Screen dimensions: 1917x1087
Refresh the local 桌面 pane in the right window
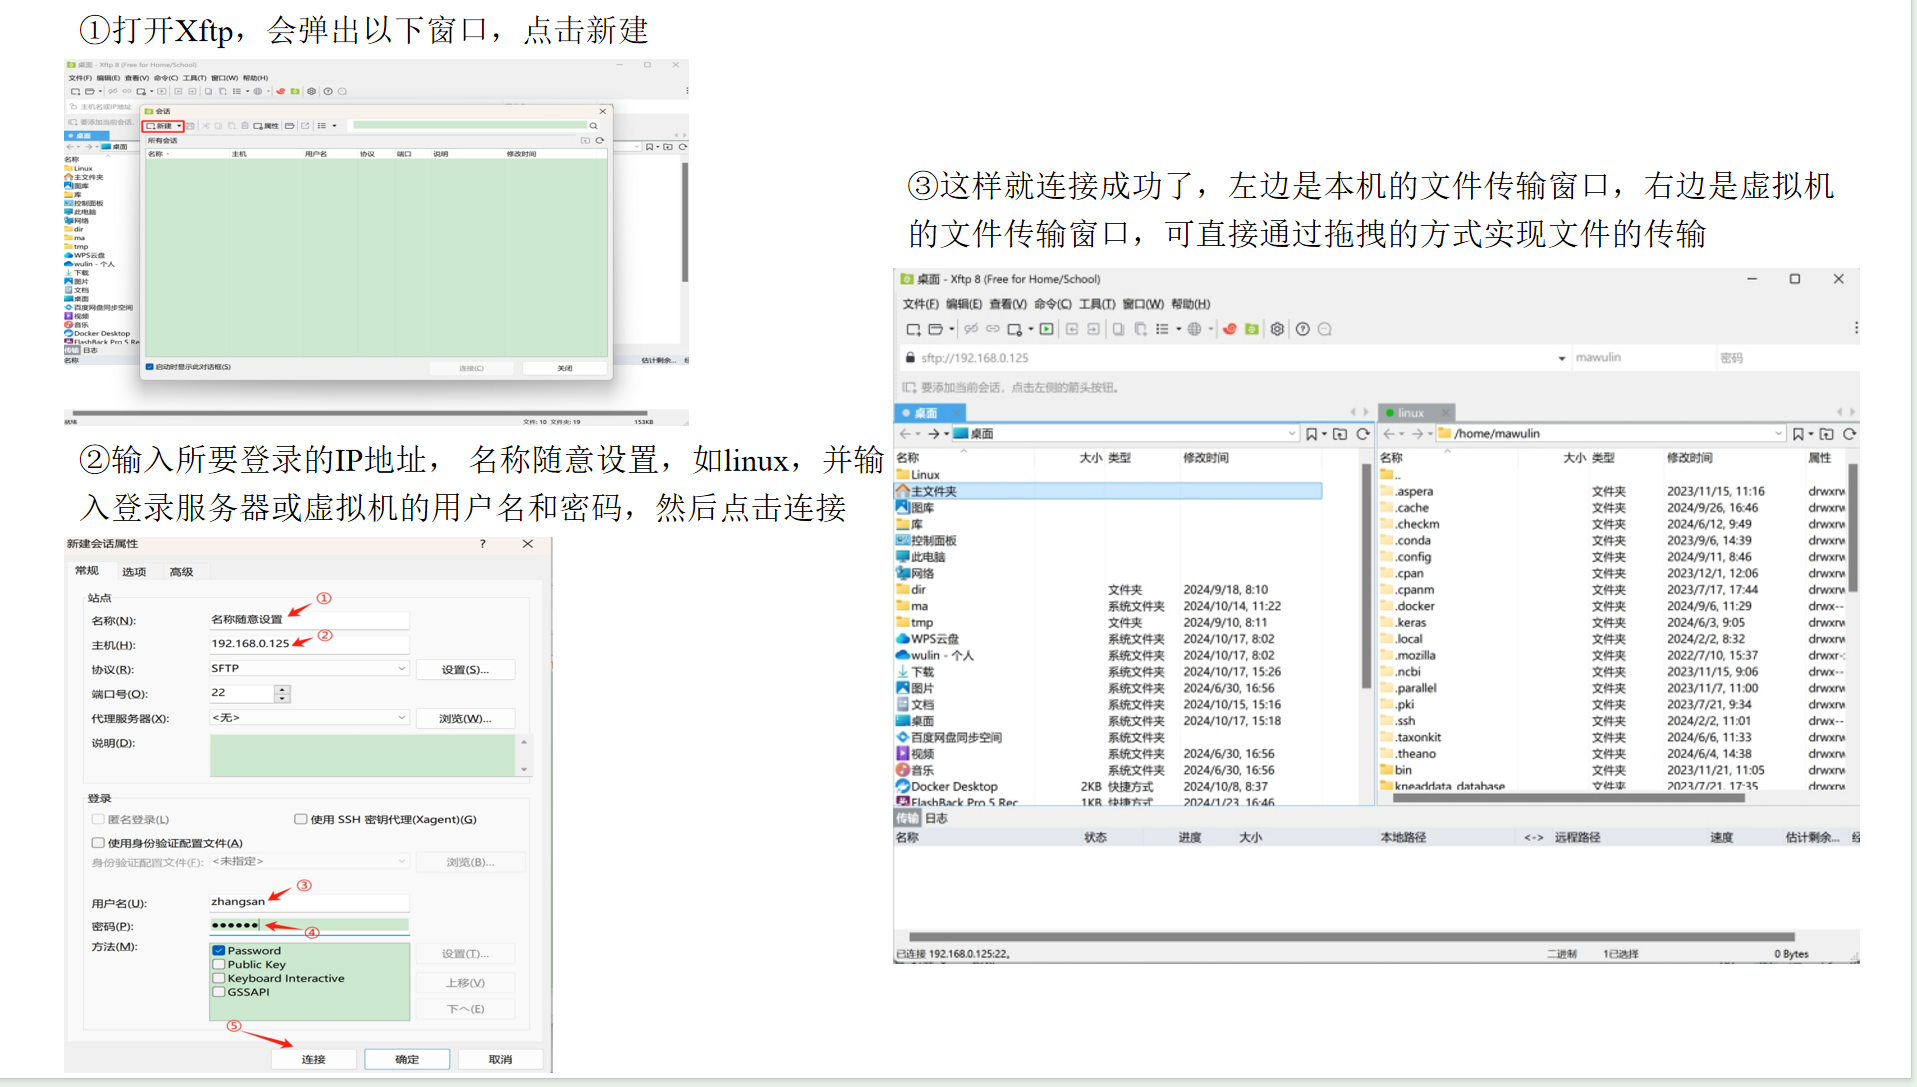[x=1362, y=434]
